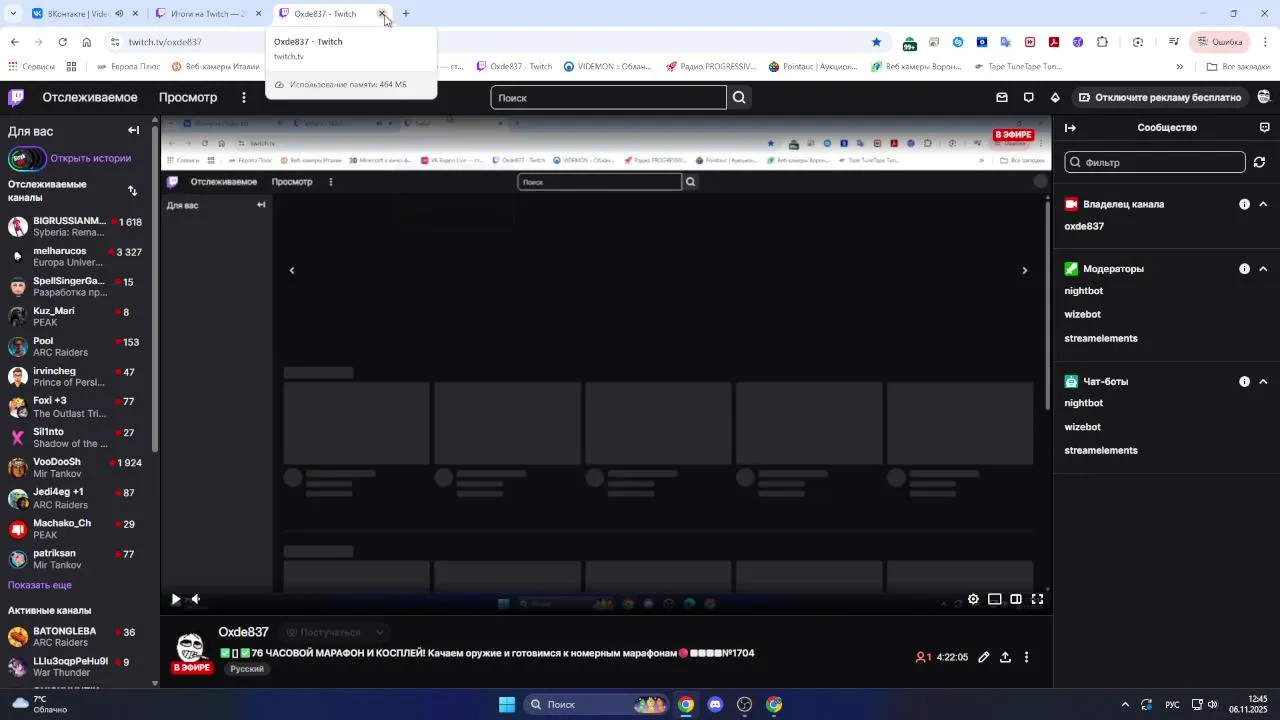Open Discord from the taskbar
The width and height of the screenshot is (1280, 720).
click(715, 704)
